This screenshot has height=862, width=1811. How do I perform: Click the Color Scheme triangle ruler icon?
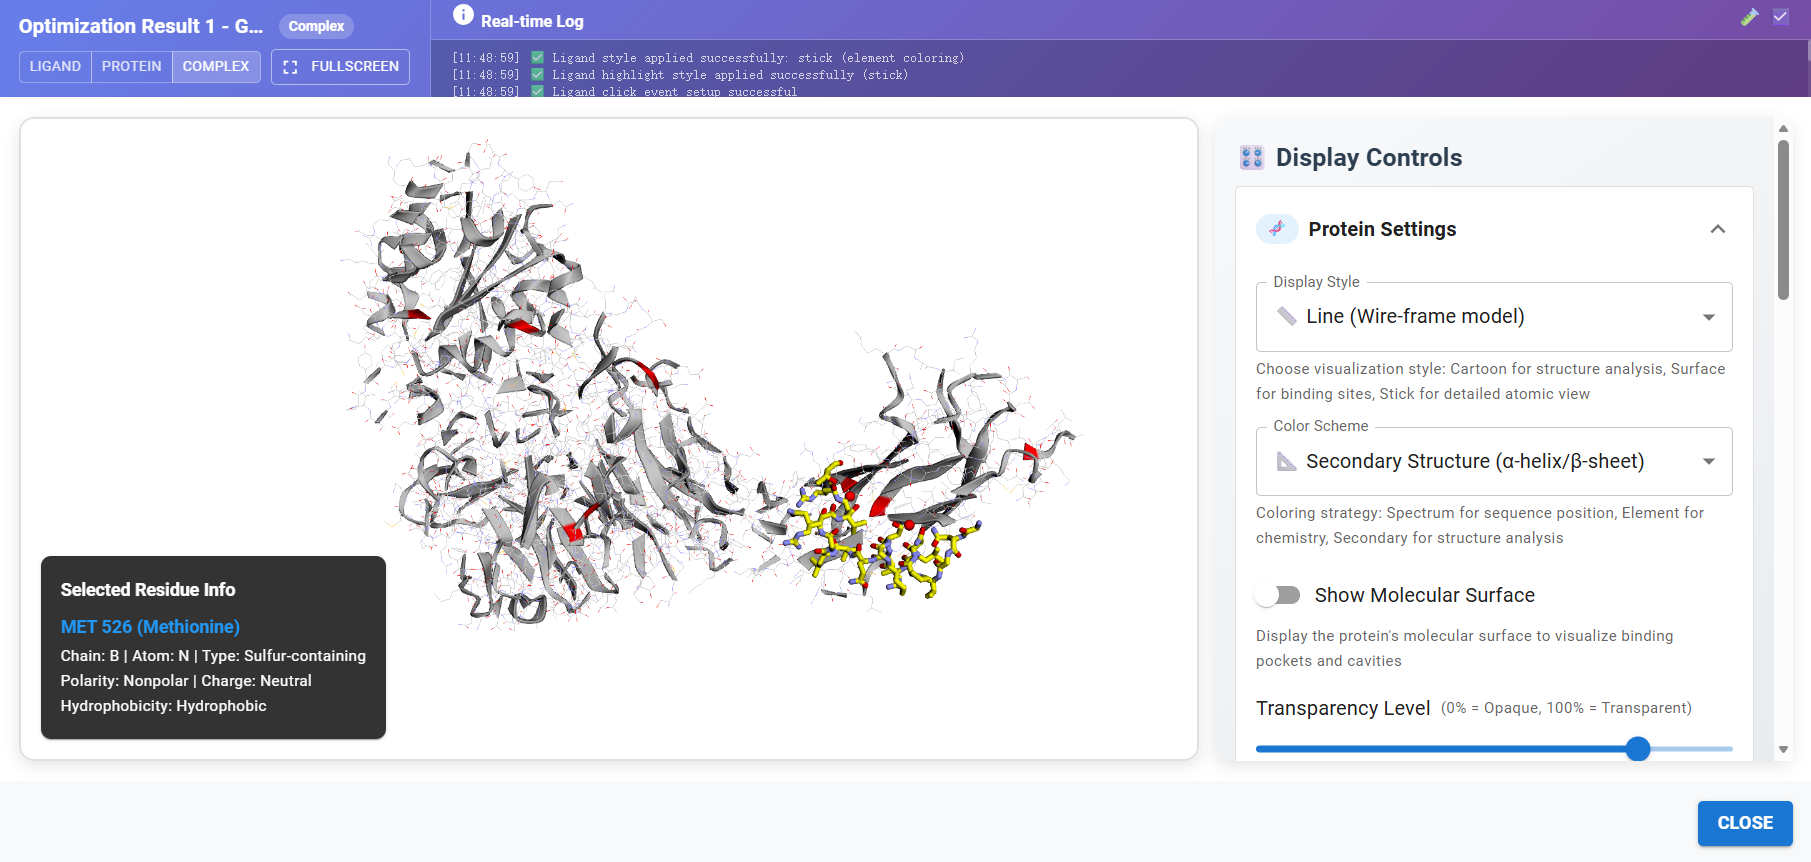[x=1286, y=461]
